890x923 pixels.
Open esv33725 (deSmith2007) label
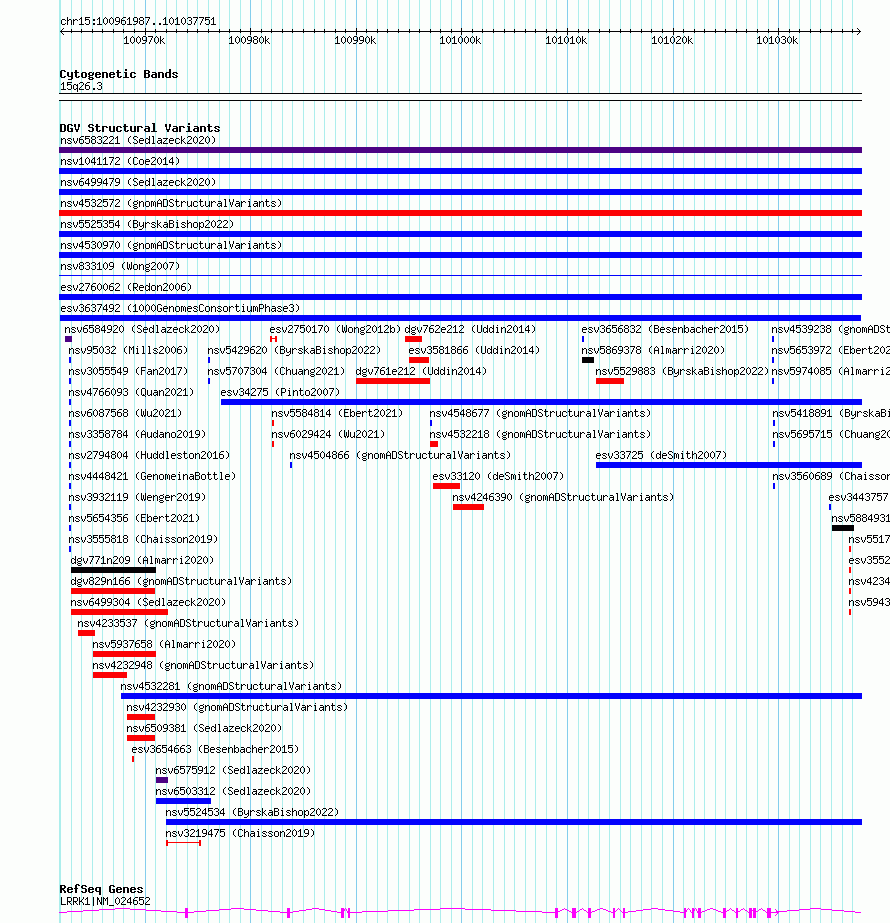point(661,456)
